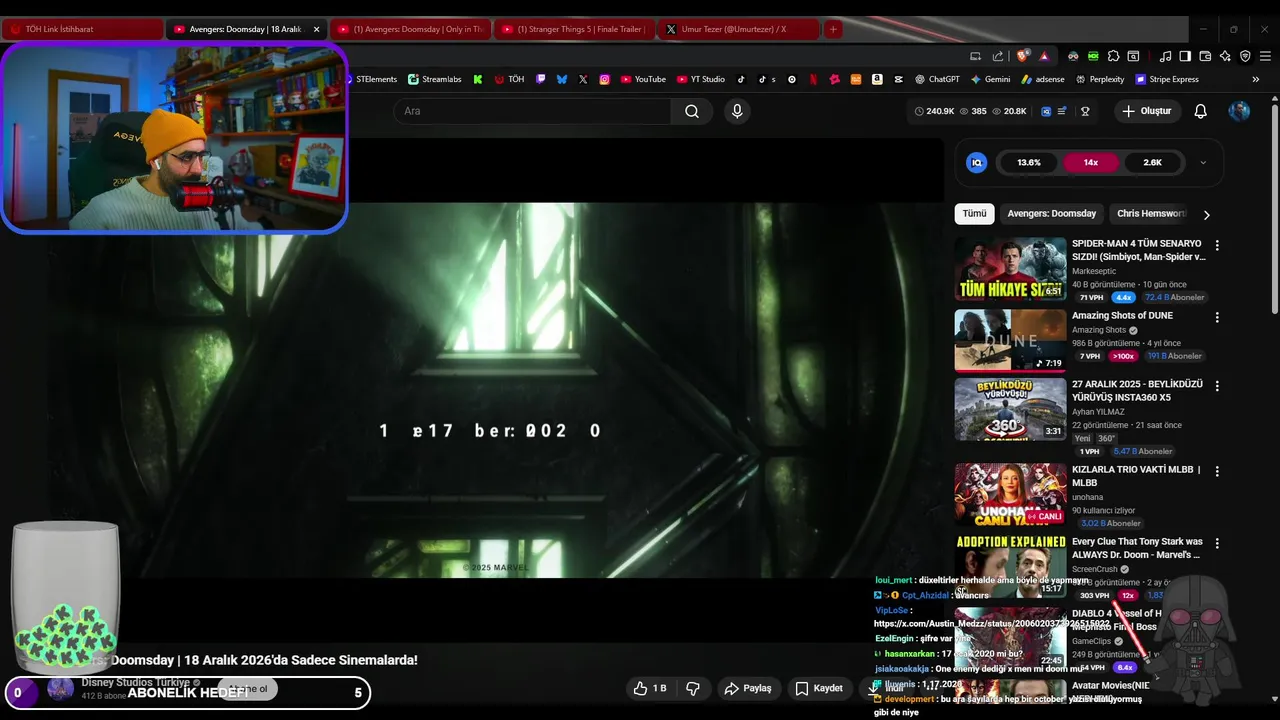Open the Instagram bookmark icon

[x=605, y=79]
